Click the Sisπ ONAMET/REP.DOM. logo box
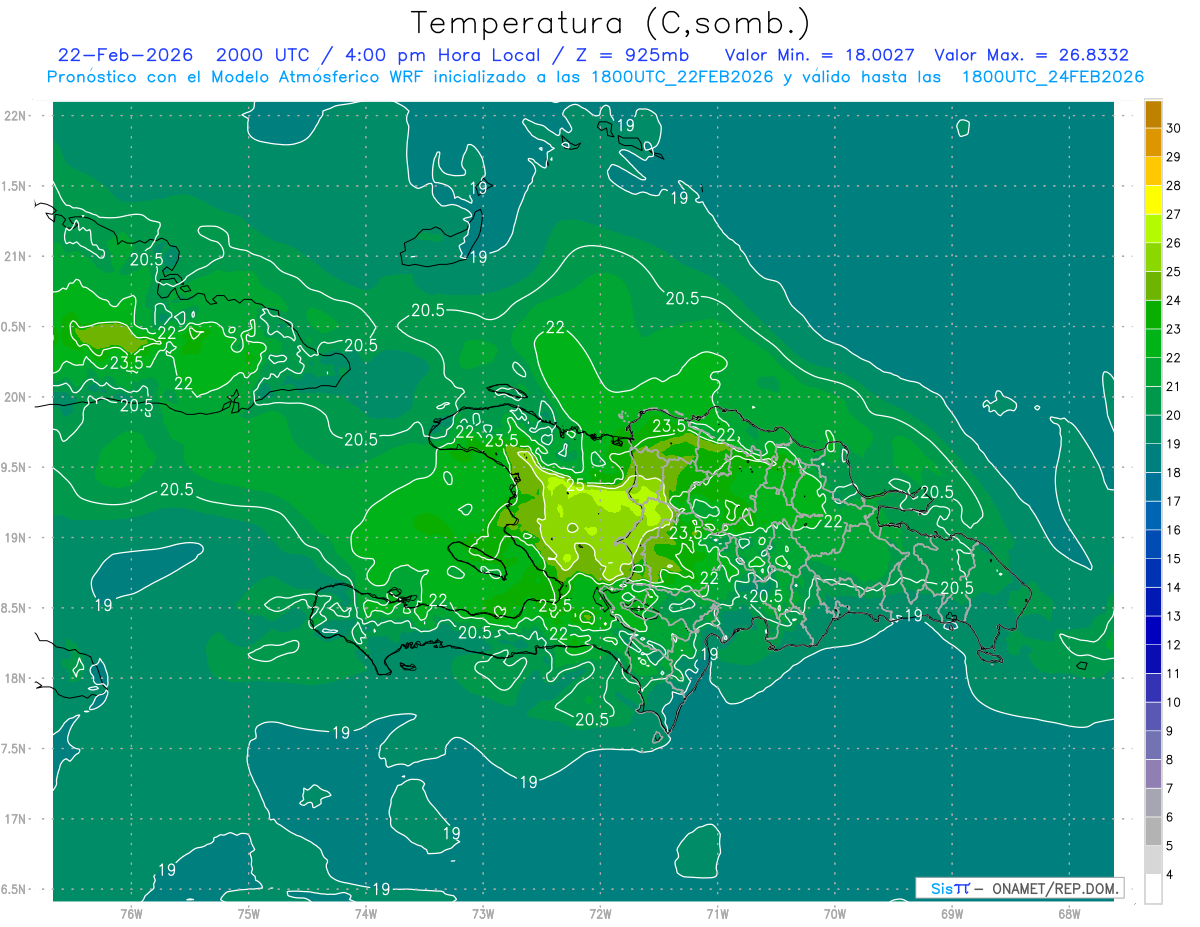 [1019, 888]
